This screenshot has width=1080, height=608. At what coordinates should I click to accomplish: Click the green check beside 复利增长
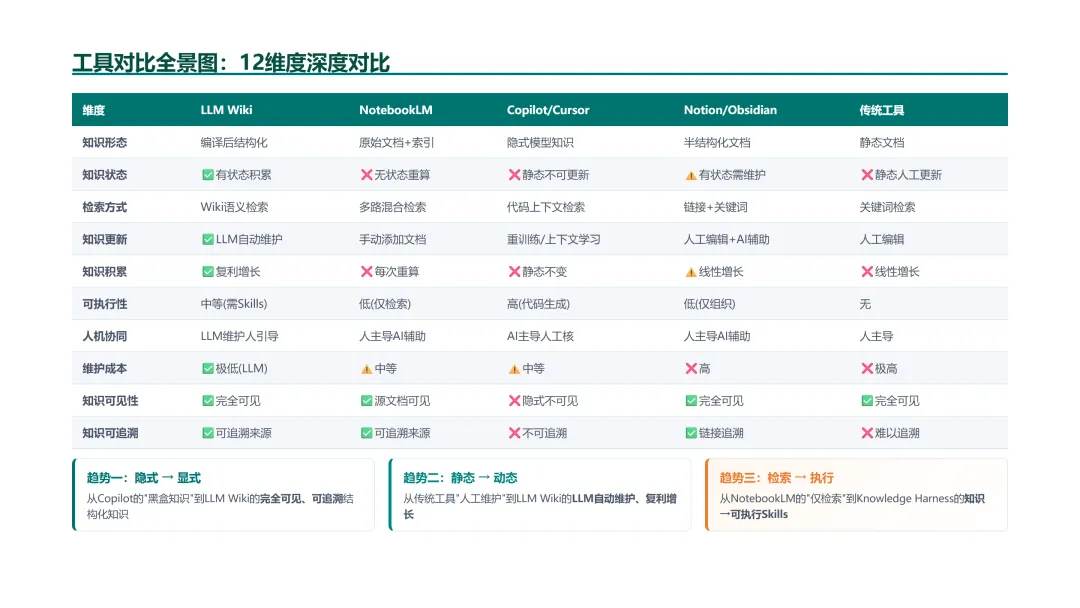pos(207,272)
